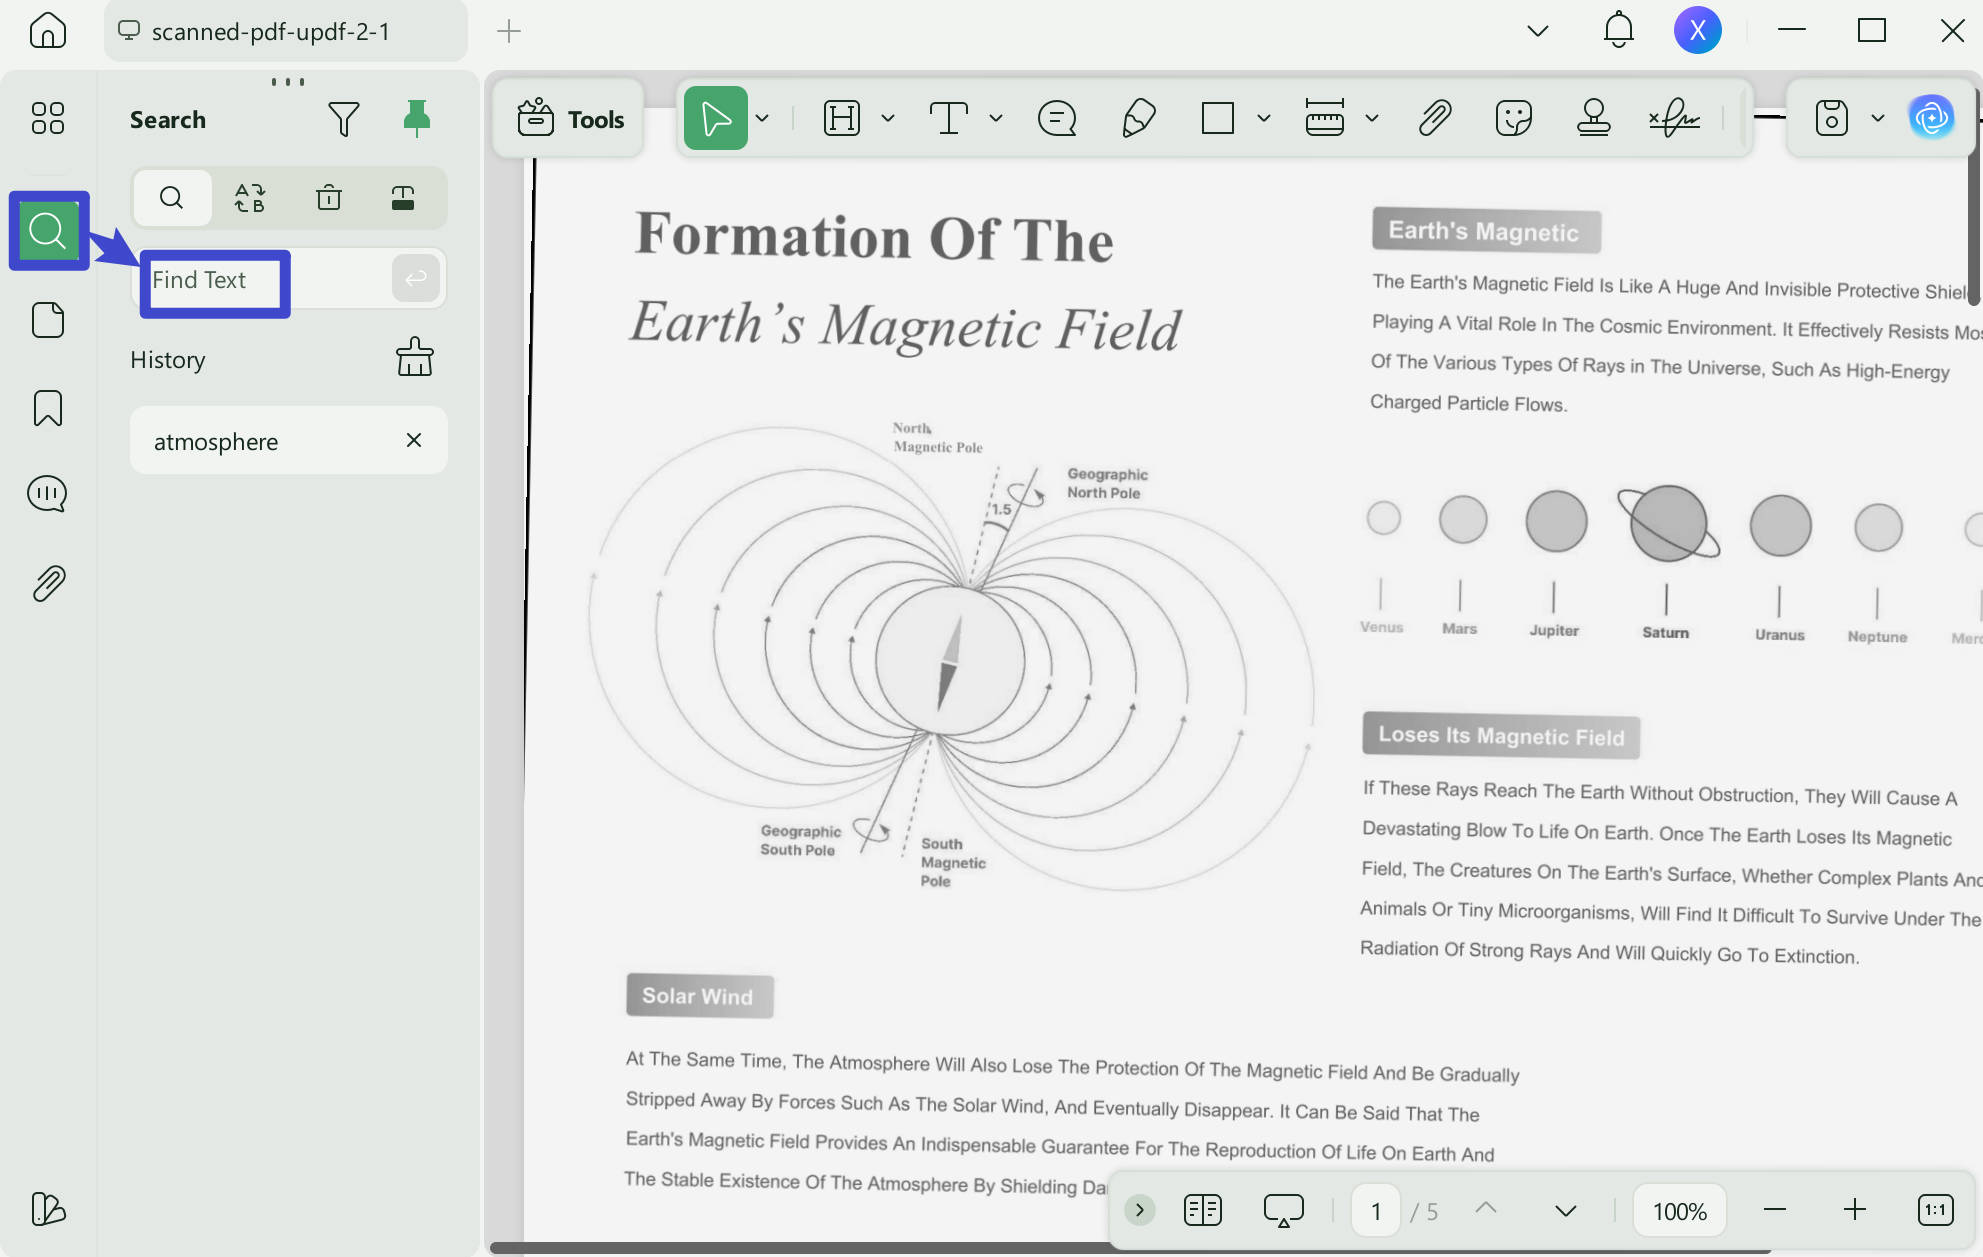Open the Tools menu button
The height and width of the screenshot is (1257, 1983).
tap(570, 119)
